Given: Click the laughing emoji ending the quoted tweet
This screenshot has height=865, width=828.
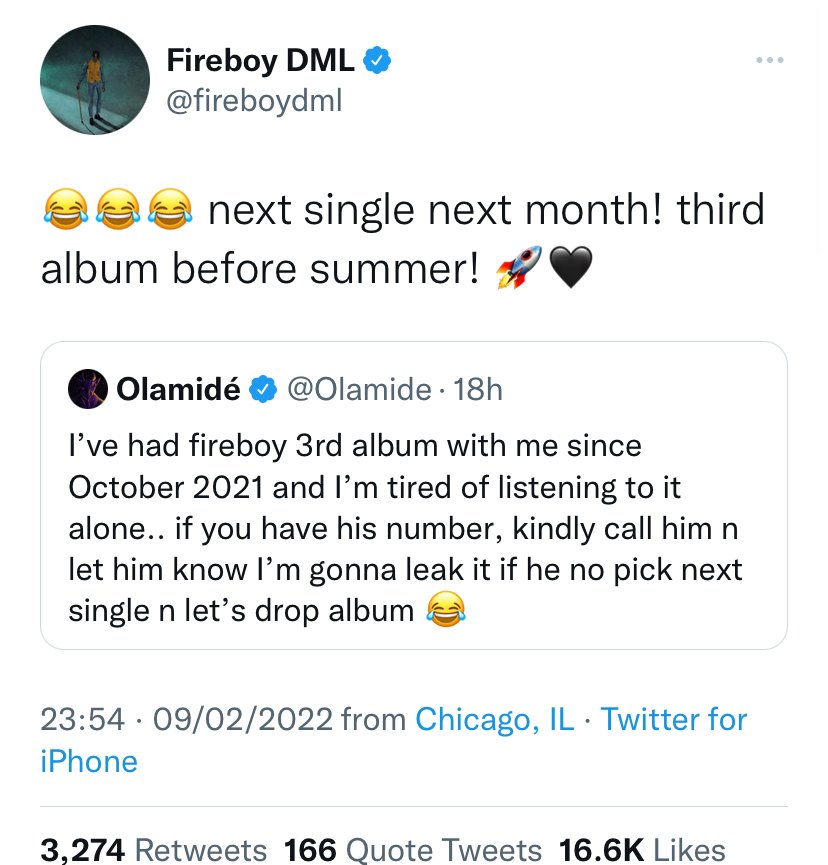Looking at the screenshot, I should 447,608.
